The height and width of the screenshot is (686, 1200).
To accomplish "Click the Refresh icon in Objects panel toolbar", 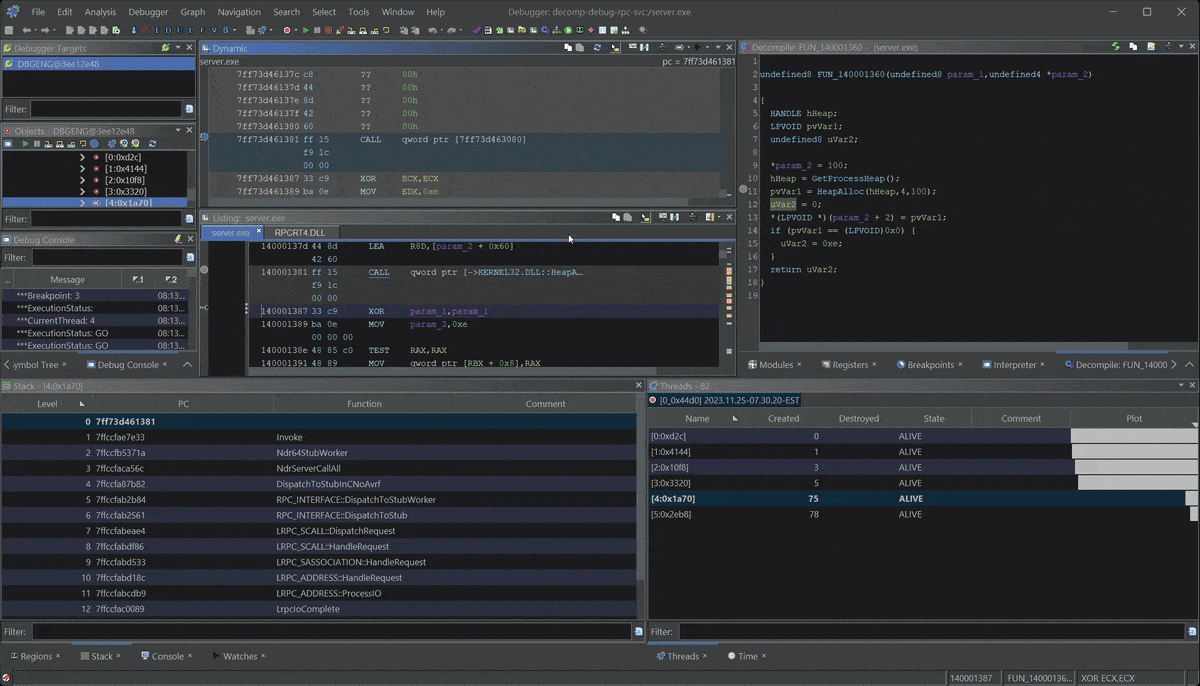I will tap(152, 144).
